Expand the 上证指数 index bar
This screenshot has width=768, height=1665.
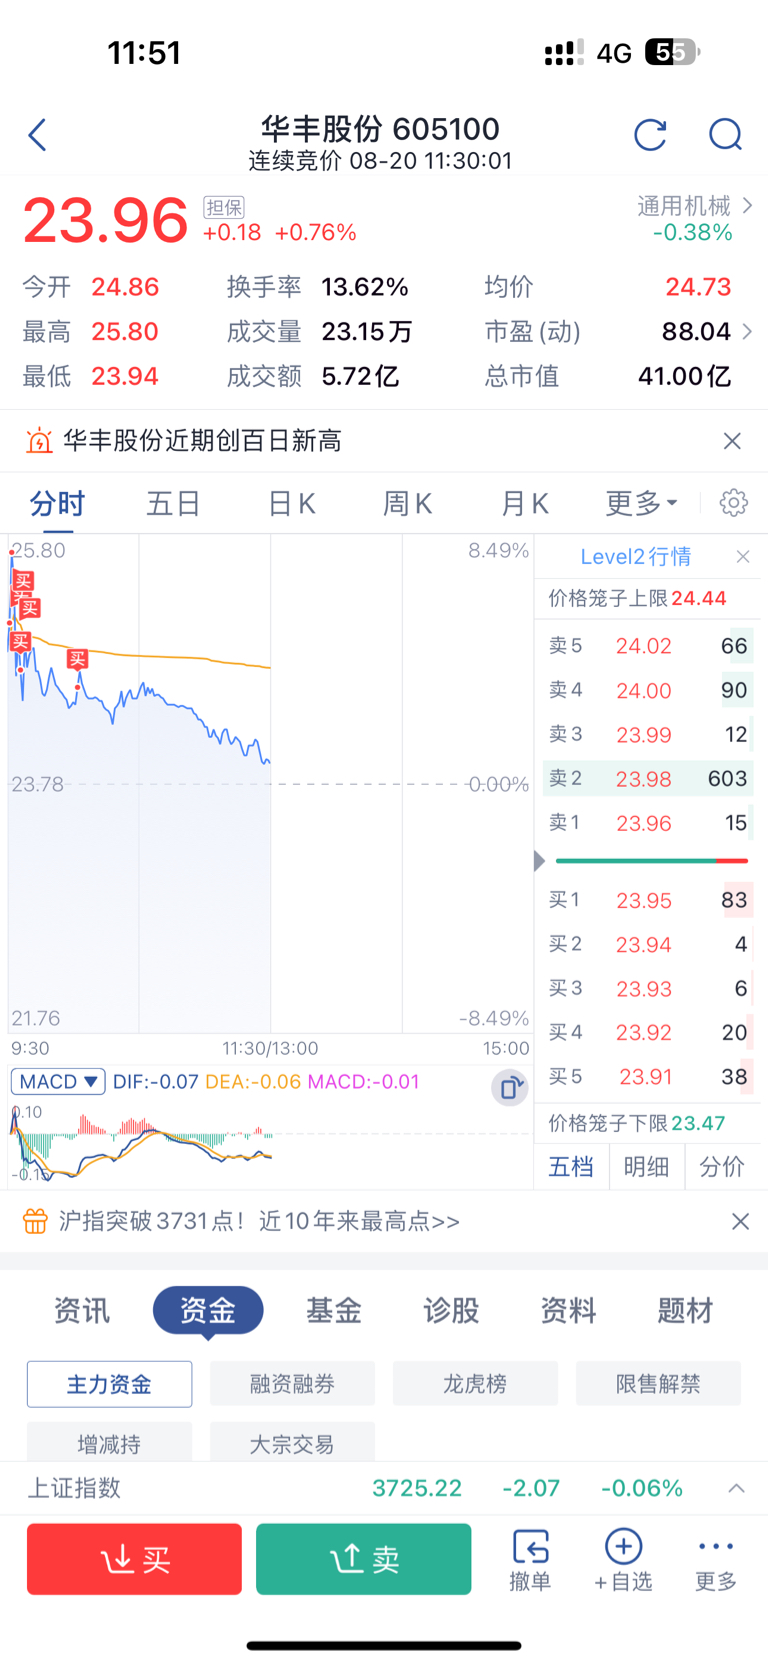pos(736,1488)
